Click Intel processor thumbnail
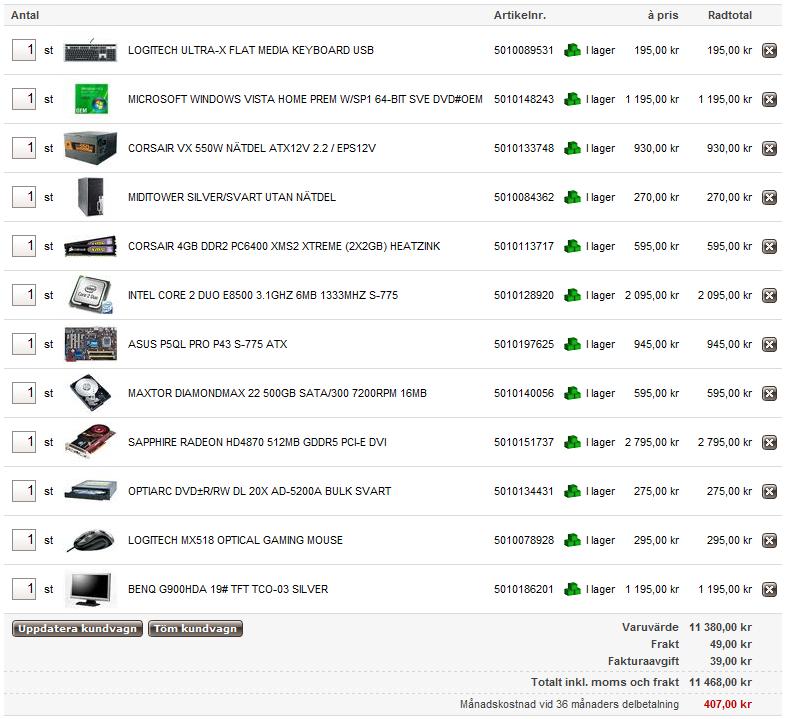This screenshot has width=789, height=719. 91,295
